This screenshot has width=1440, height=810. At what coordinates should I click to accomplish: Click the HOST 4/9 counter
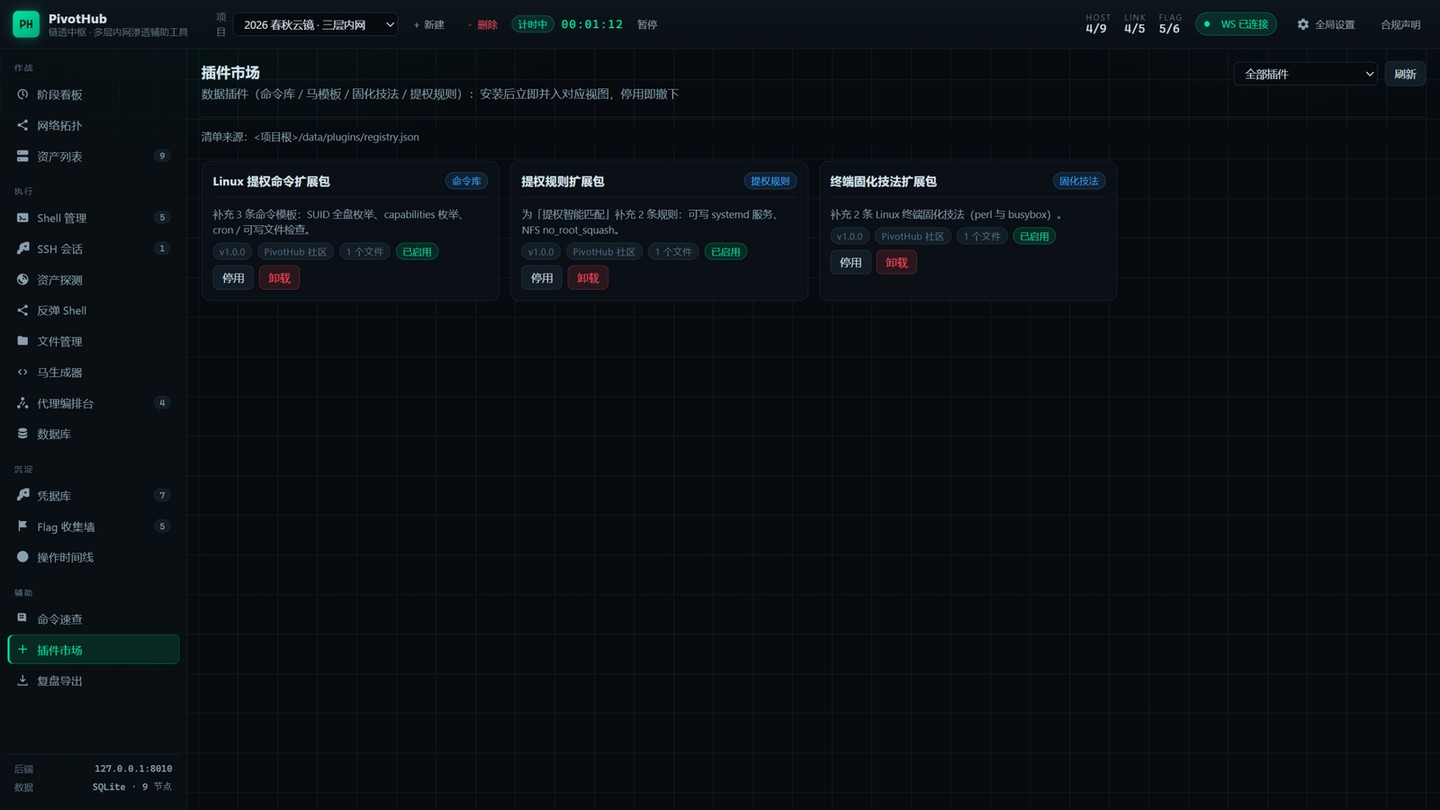[x=1097, y=24]
